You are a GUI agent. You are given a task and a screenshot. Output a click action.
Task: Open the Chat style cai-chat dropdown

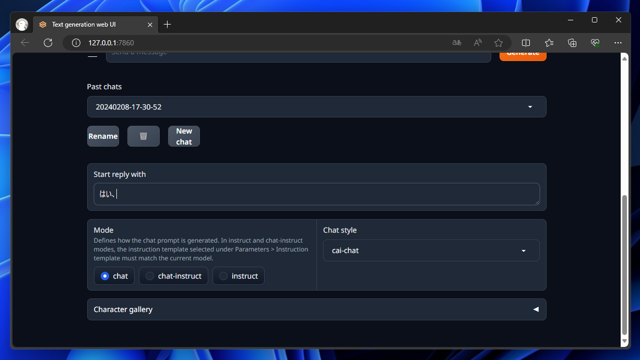pos(431,251)
